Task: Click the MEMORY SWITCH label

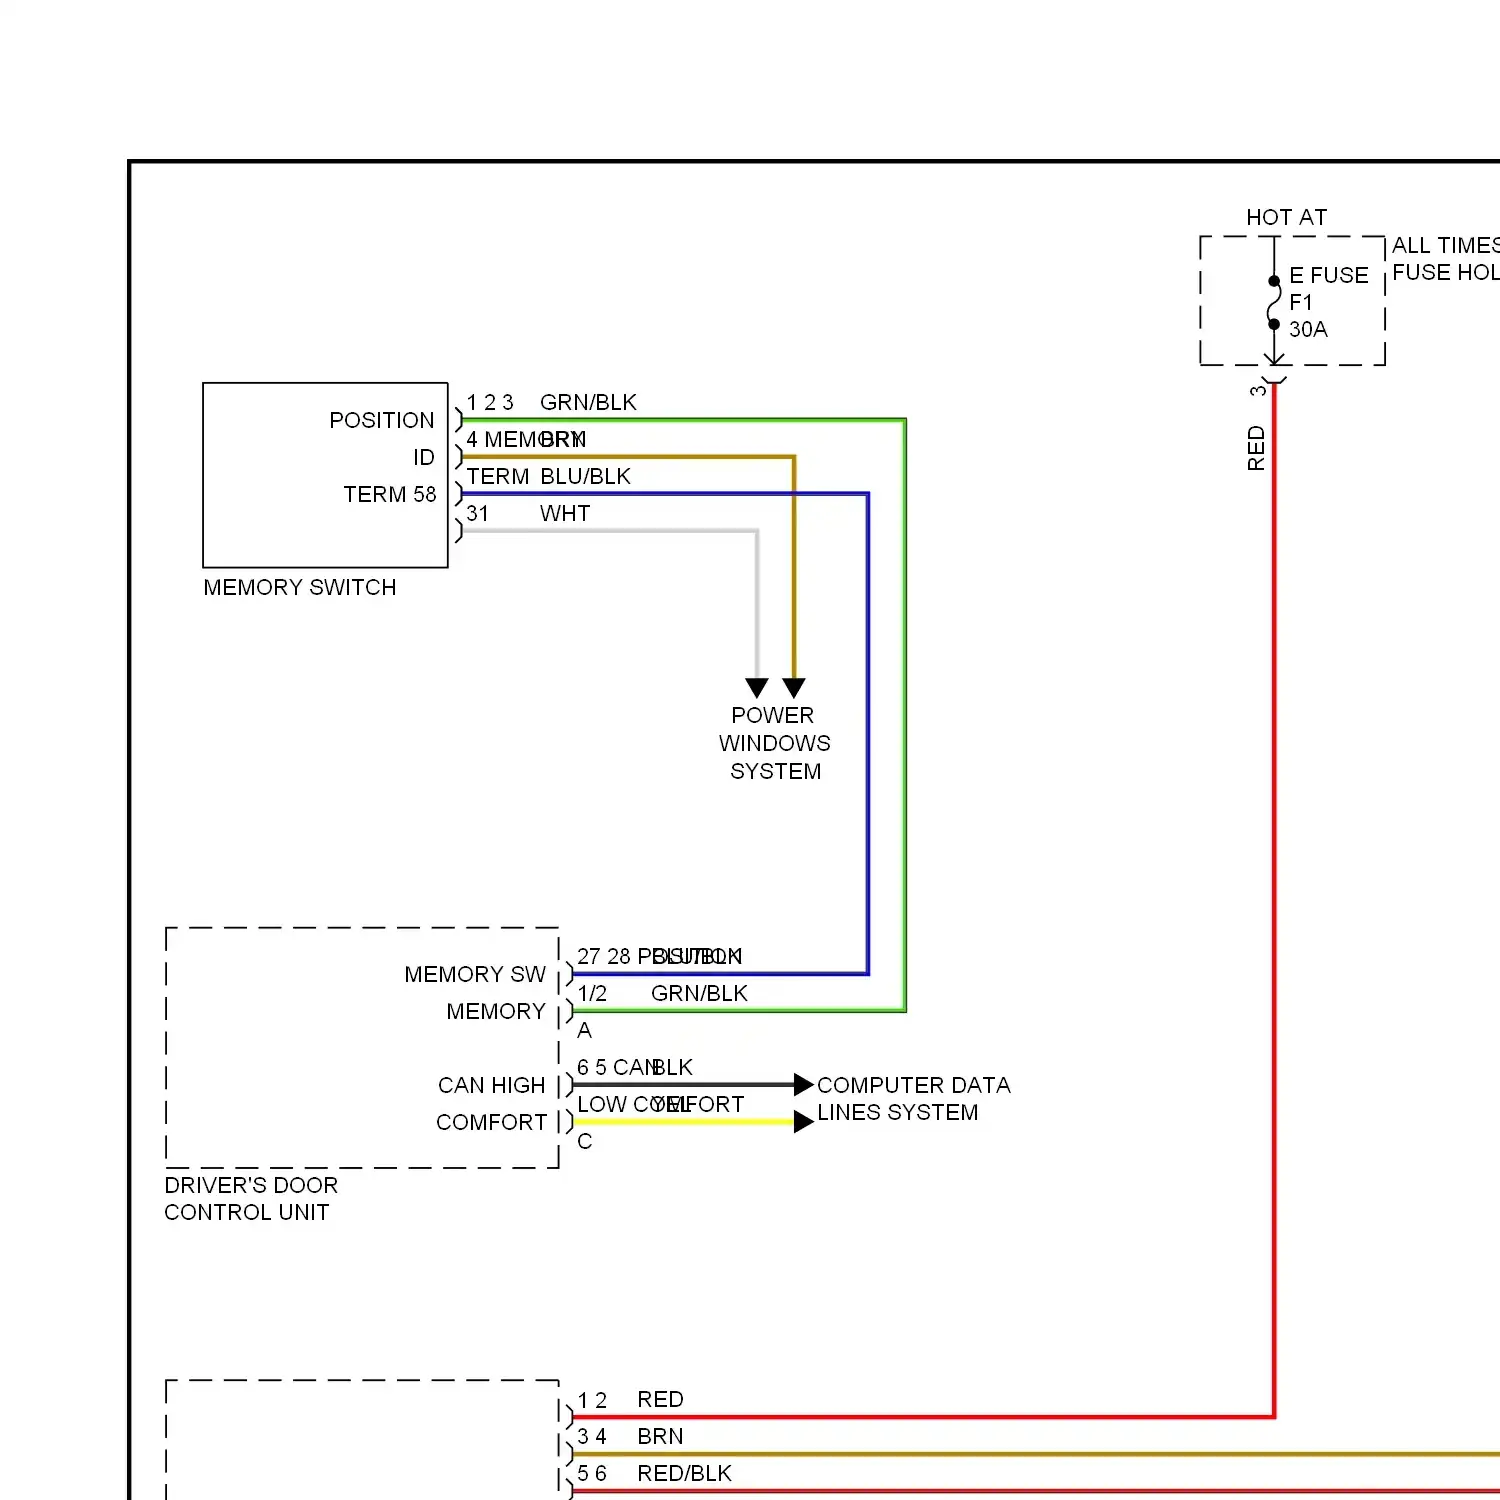Action: (300, 588)
